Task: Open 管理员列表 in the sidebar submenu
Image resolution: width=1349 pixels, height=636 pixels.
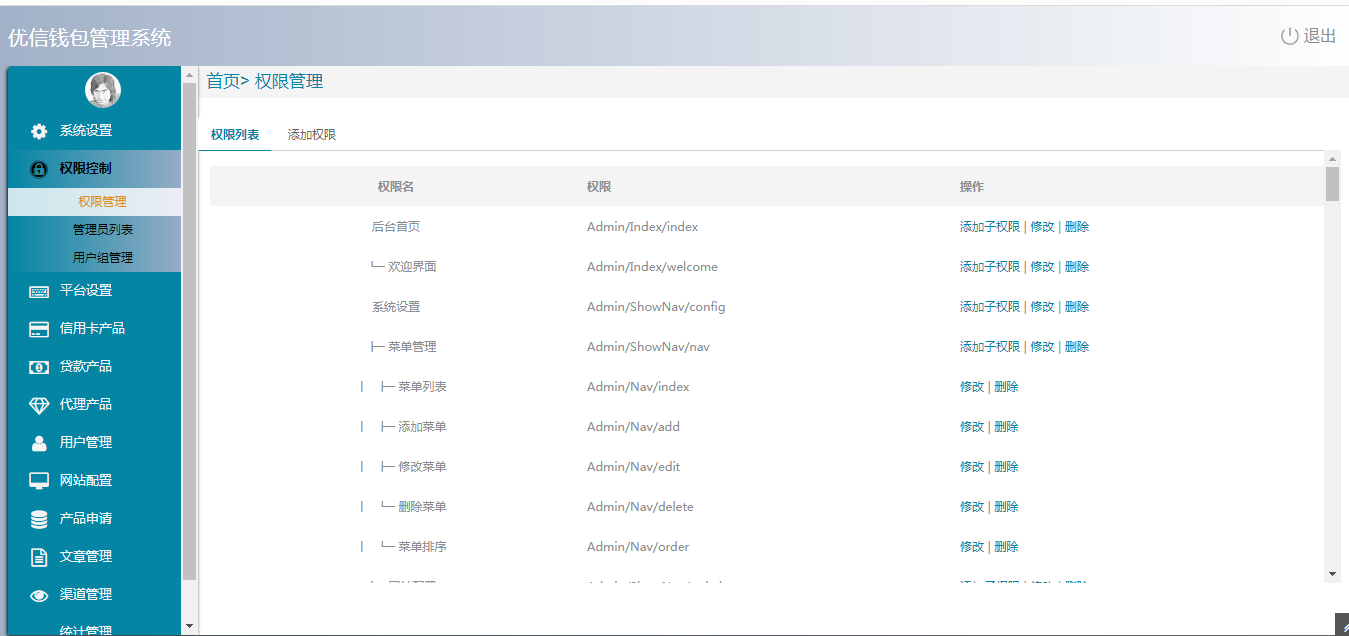Action: click(x=102, y=229)
